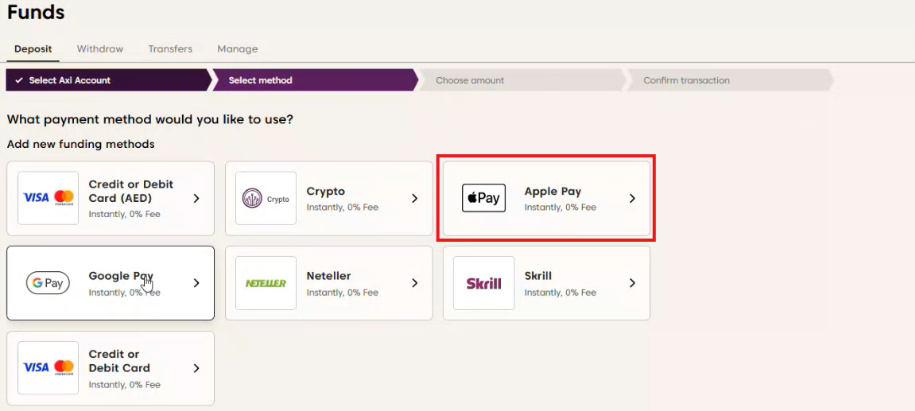Viewport: 915px width, 411px height.
Task: Open the Neteller chevron arrow
Action: 414,283
